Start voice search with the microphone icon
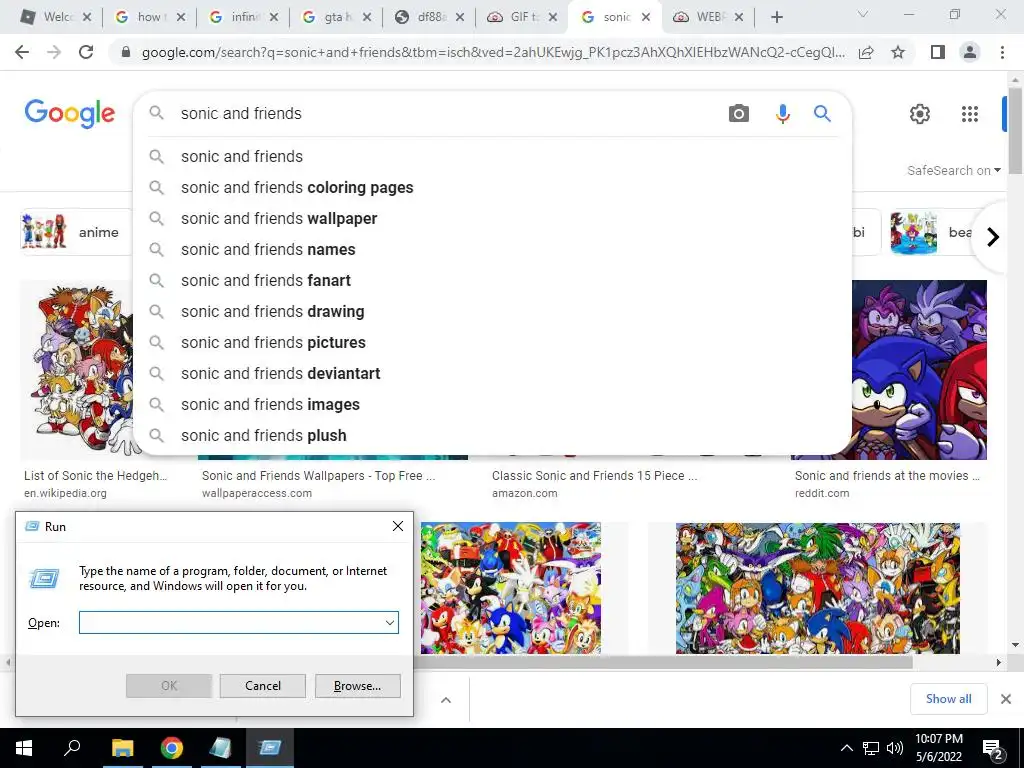The width and height of the screenshot is (1024, 768). [782, 114]
